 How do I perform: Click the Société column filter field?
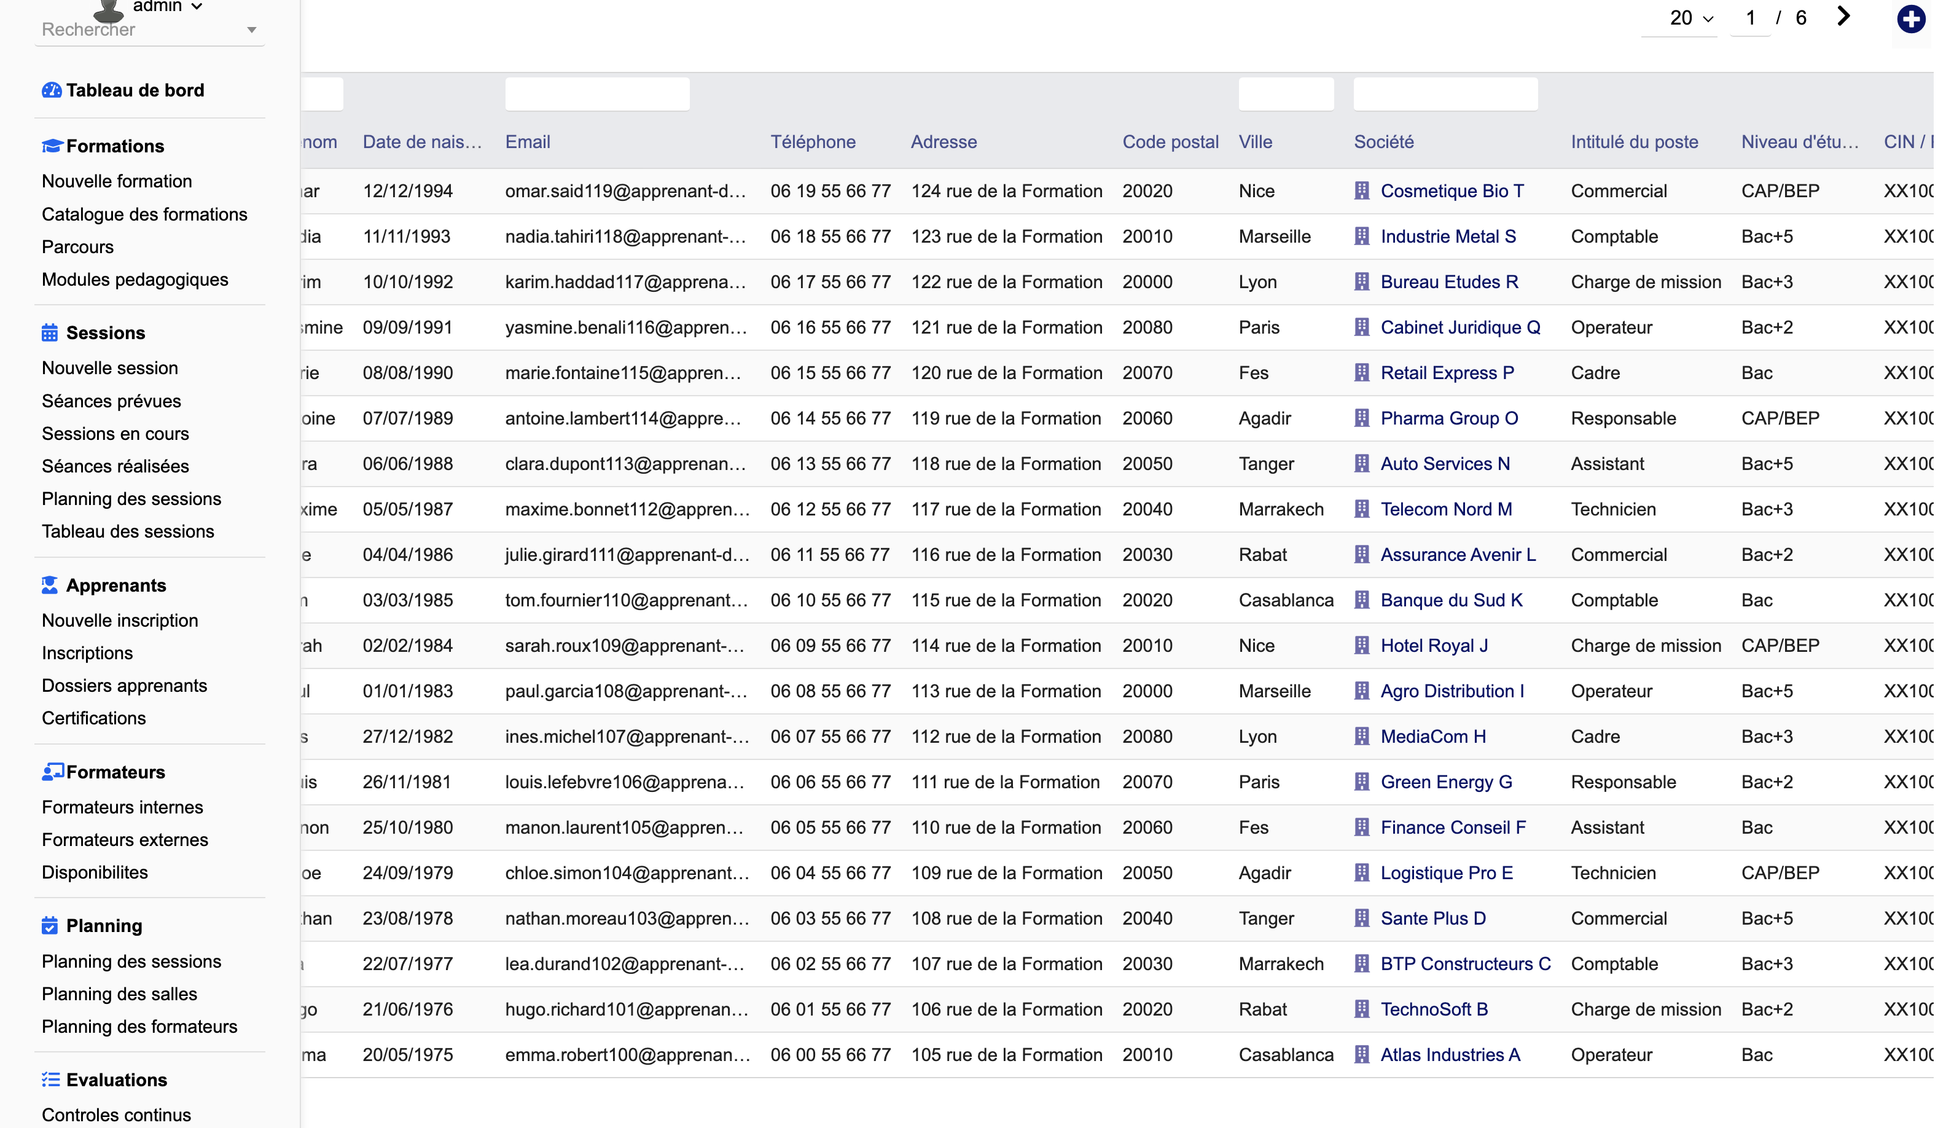pos(1445,94)
